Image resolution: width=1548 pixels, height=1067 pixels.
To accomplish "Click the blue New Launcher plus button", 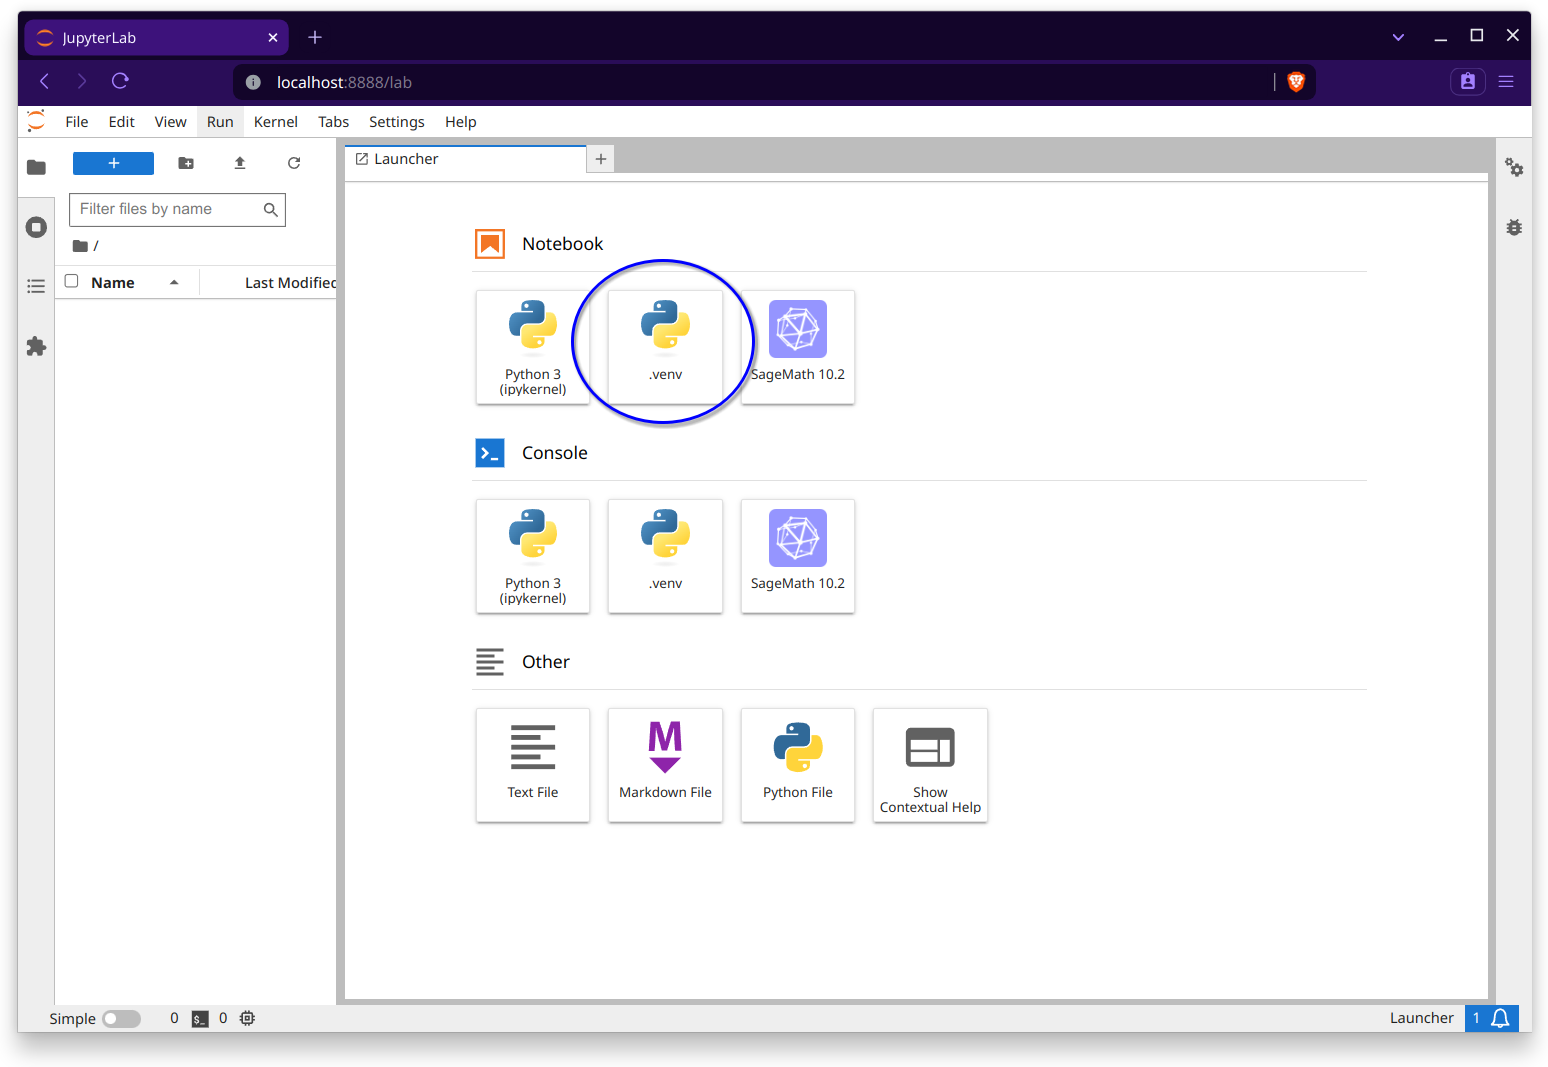I will click(113, 163).
